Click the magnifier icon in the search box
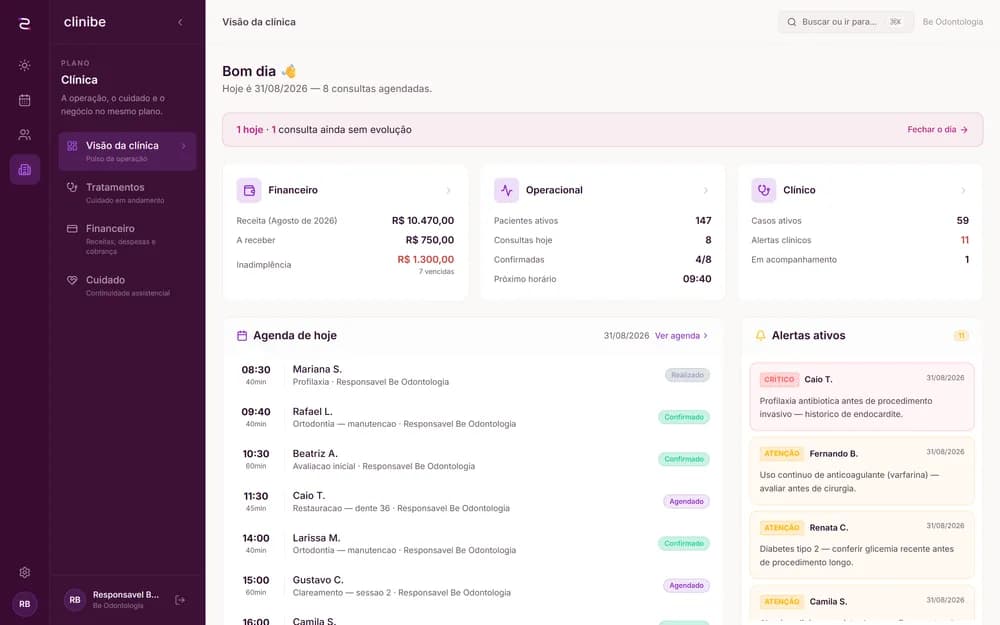Image resolution: width=1000 pixels, height=625 pixels. click(791, 22)
